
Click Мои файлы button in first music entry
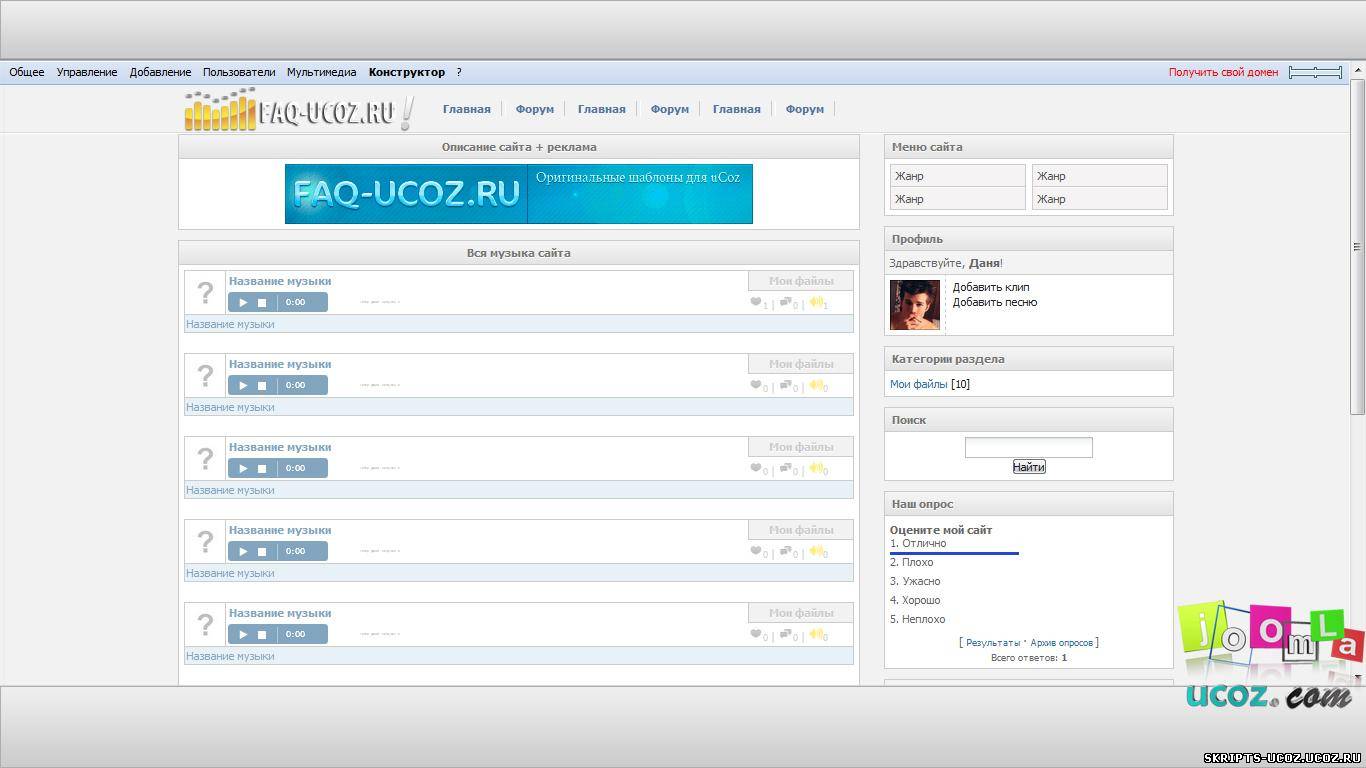pyautogui.click(x=801, y=281)
